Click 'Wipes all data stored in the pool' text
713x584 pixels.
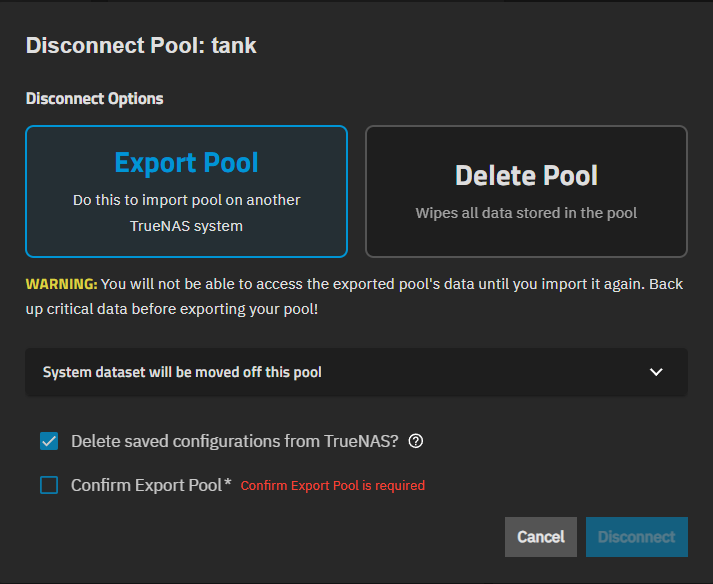[526, 213]
